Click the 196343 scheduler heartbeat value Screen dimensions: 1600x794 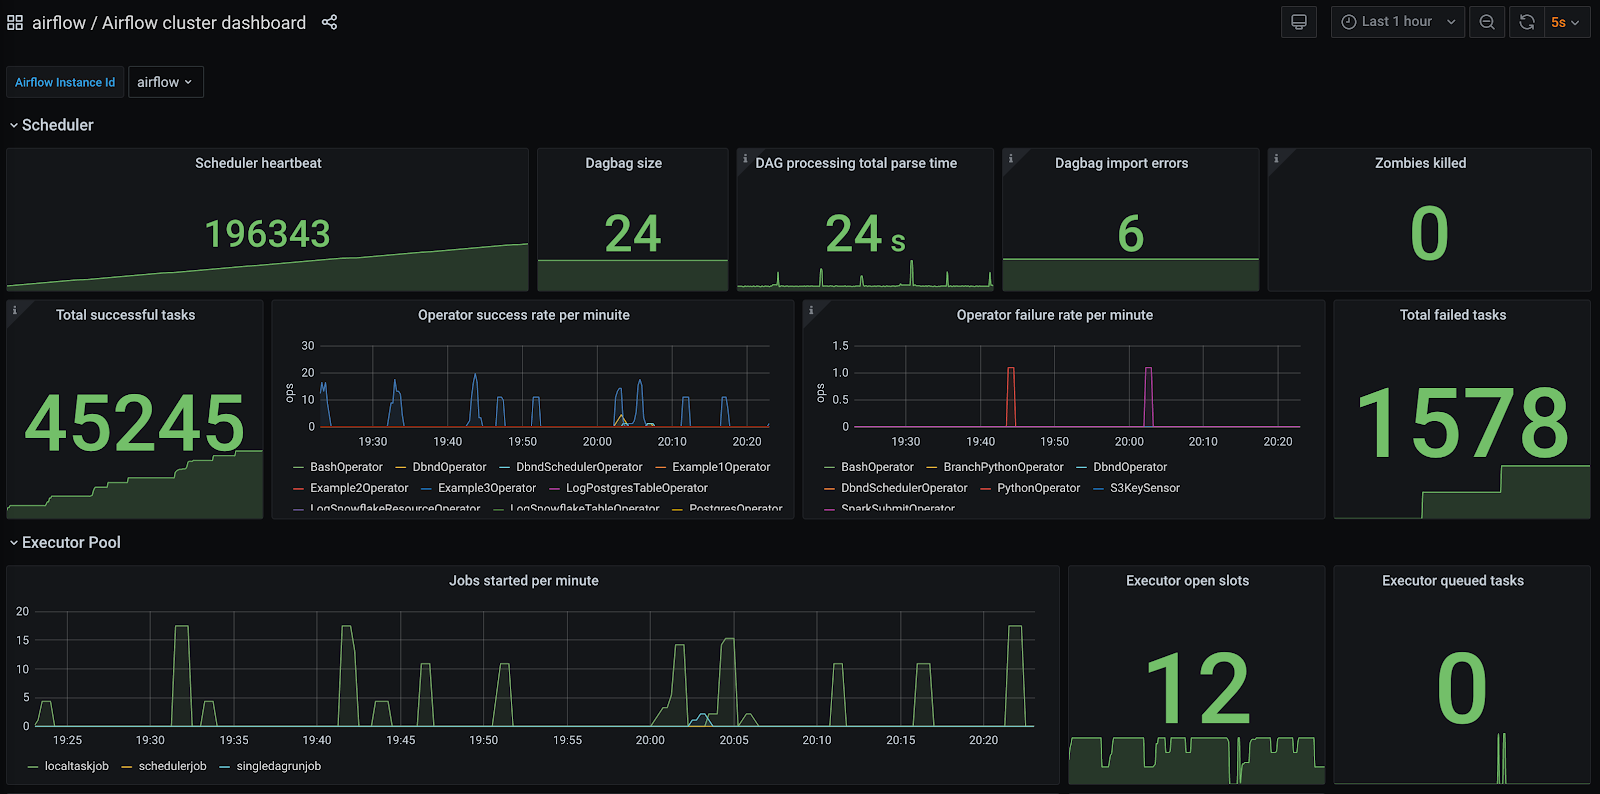(x=268, y=234)
